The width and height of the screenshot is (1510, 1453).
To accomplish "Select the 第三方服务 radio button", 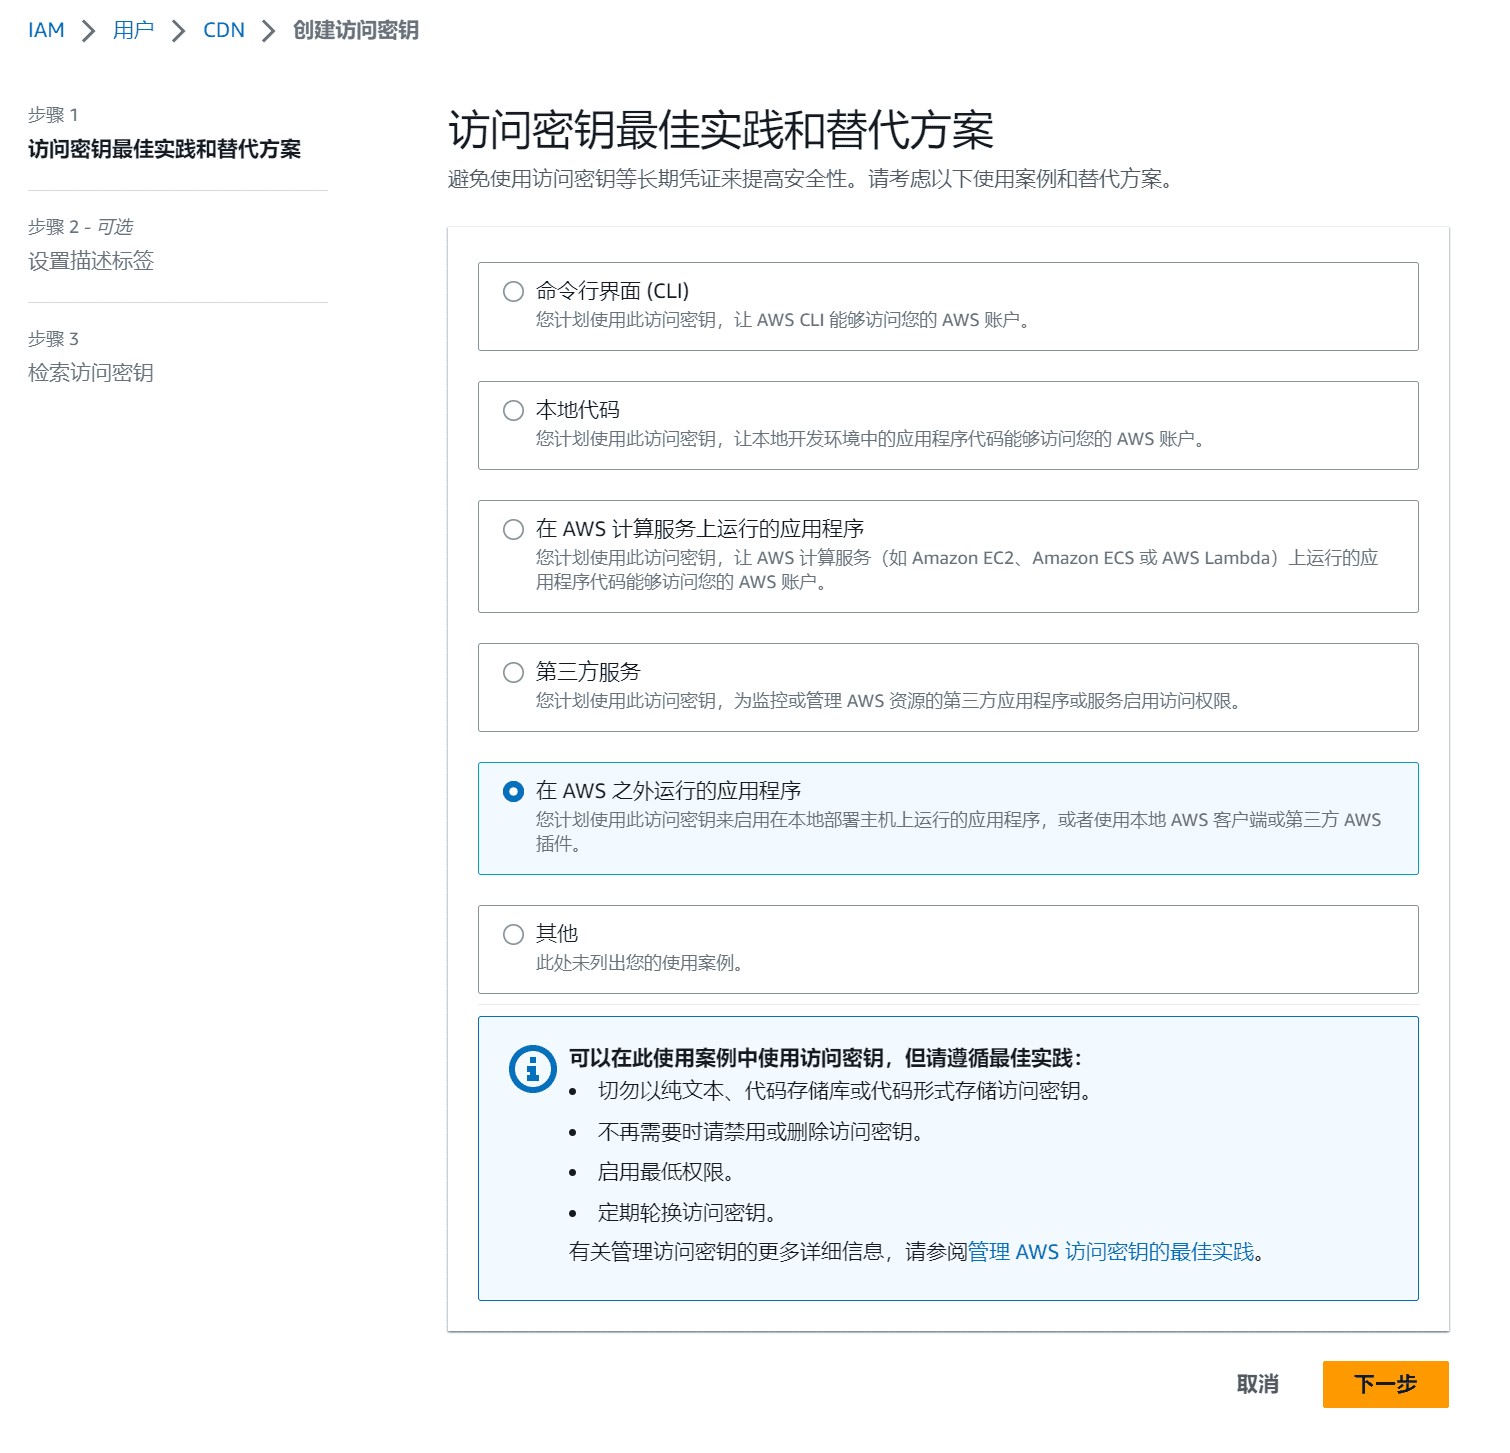I will click(513, 671).
